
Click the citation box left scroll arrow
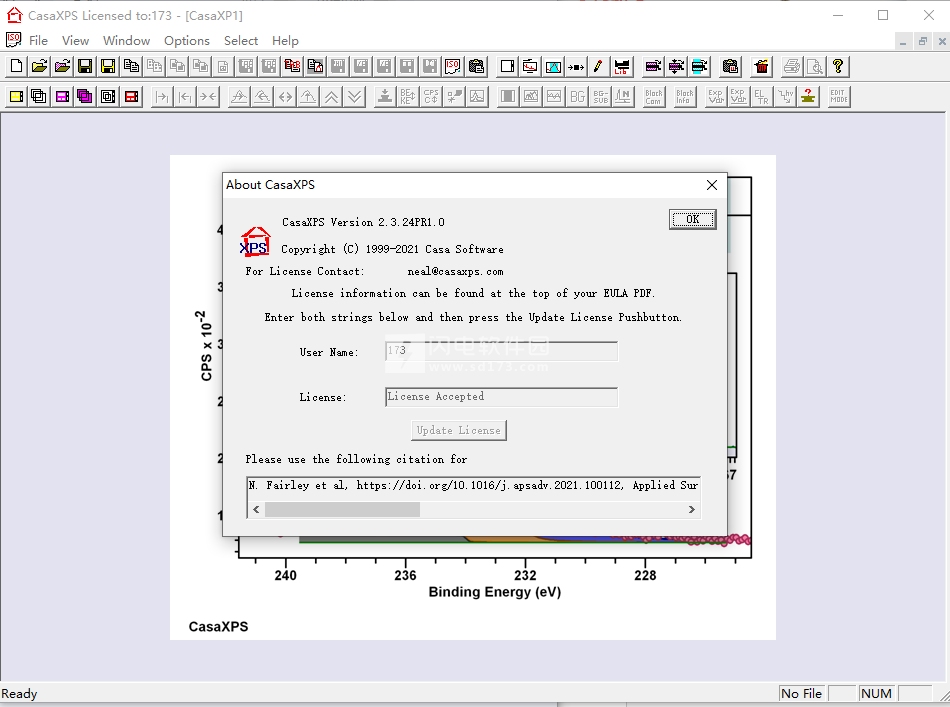[256, 510]
